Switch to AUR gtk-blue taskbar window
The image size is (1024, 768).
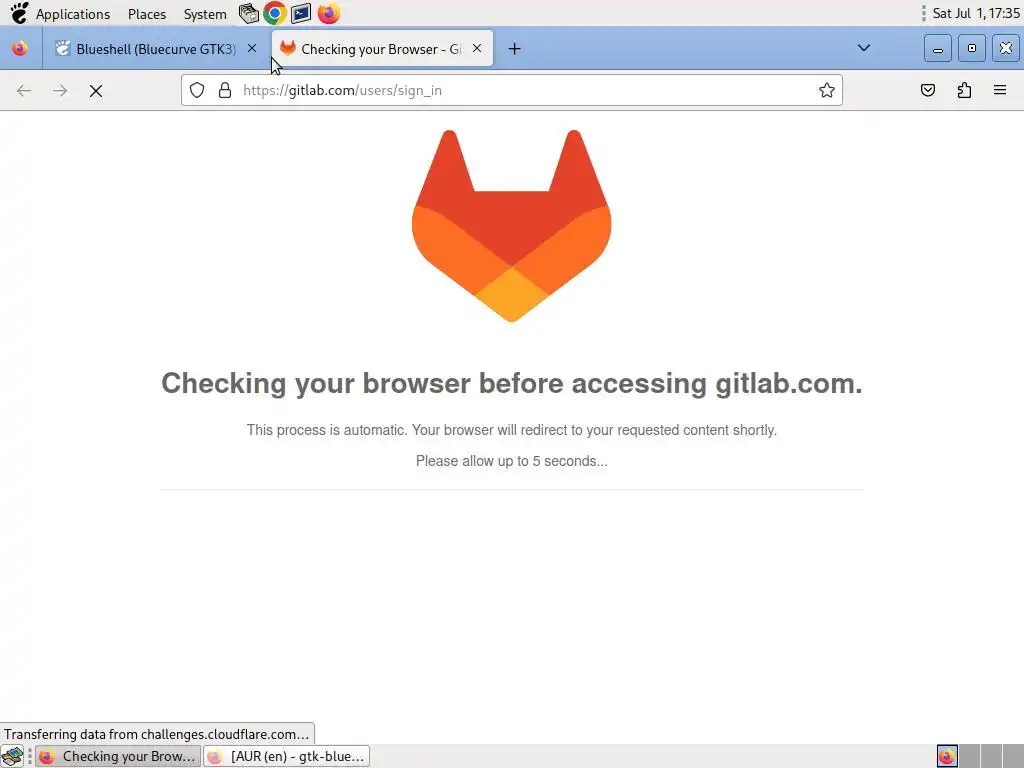(x=287, y=756)
